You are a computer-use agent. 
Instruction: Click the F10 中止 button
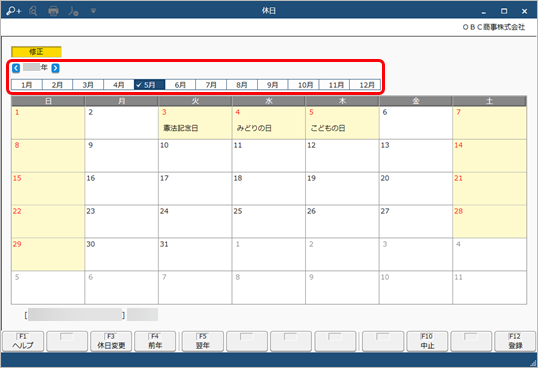pyautogui.click(x=427, y=341)
